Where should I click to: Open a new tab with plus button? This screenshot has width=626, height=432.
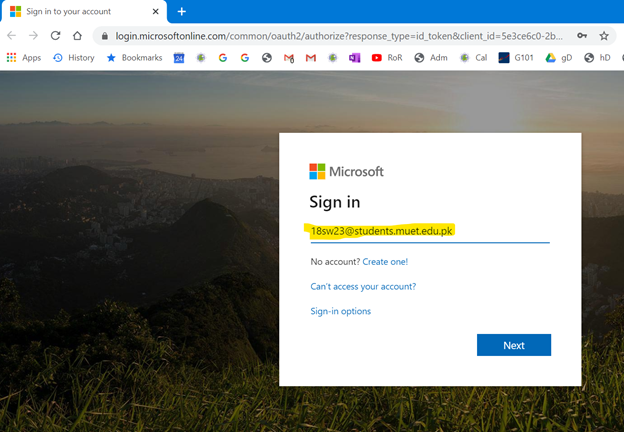(182, 12)
